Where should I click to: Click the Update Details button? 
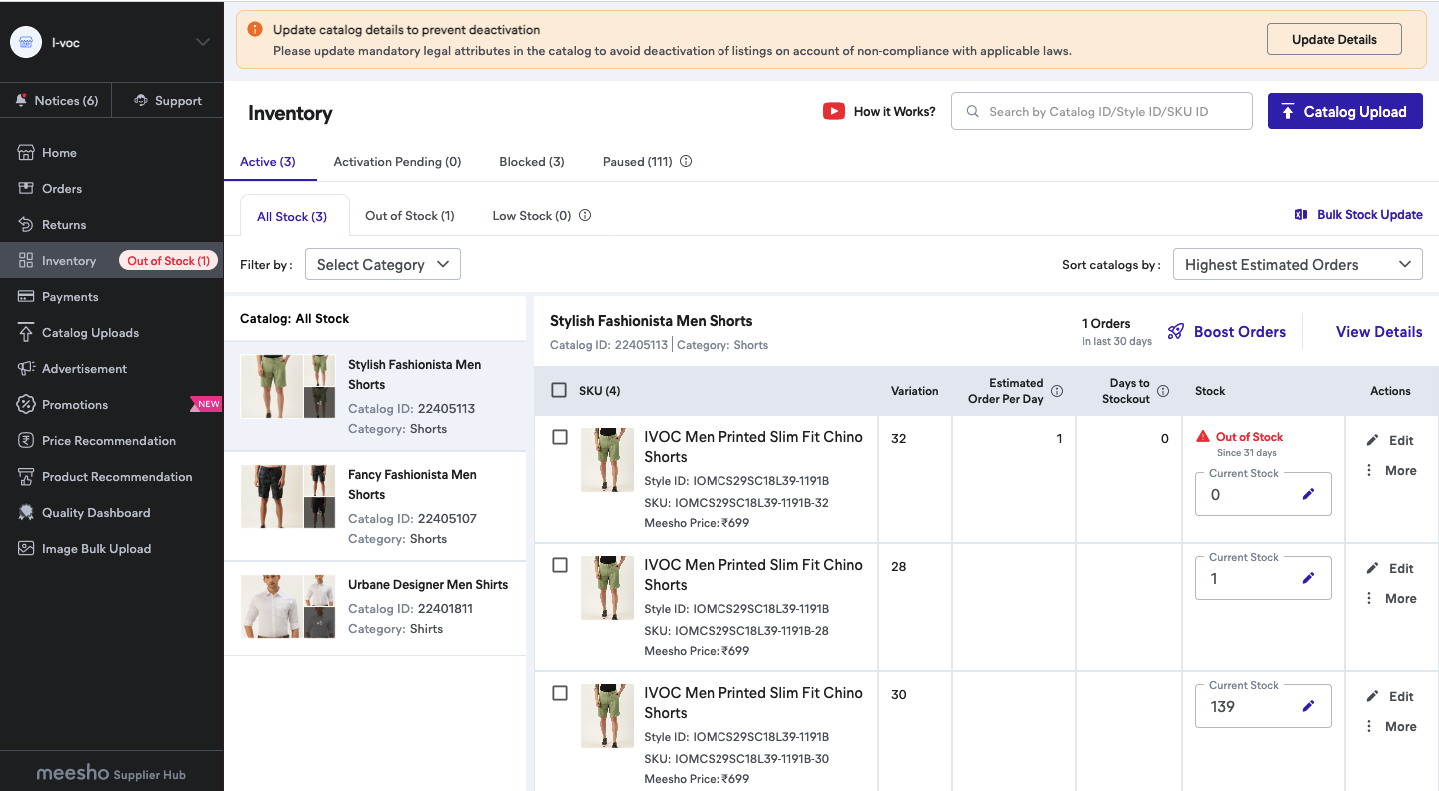(x=1334, y=40)
